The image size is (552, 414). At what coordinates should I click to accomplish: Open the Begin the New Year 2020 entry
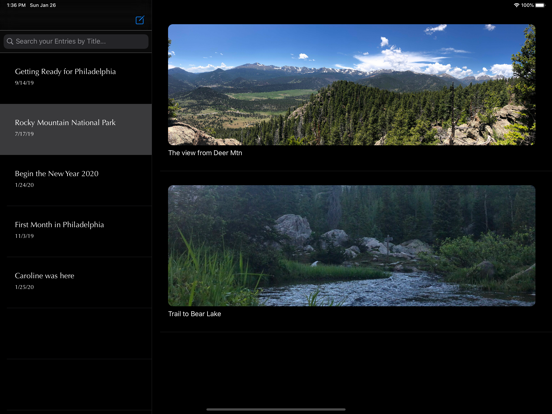coord(76,180)
